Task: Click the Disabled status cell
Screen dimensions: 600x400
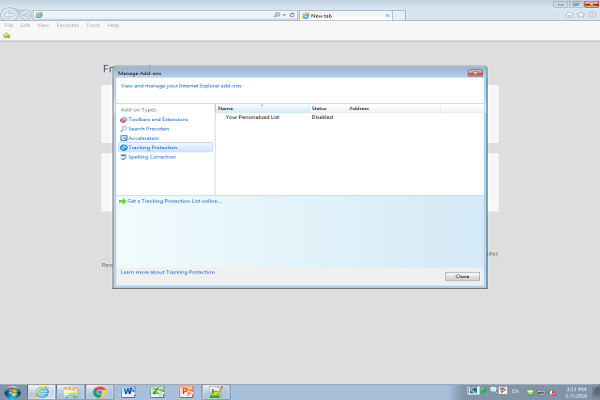Action: click(x=322, y=117)
